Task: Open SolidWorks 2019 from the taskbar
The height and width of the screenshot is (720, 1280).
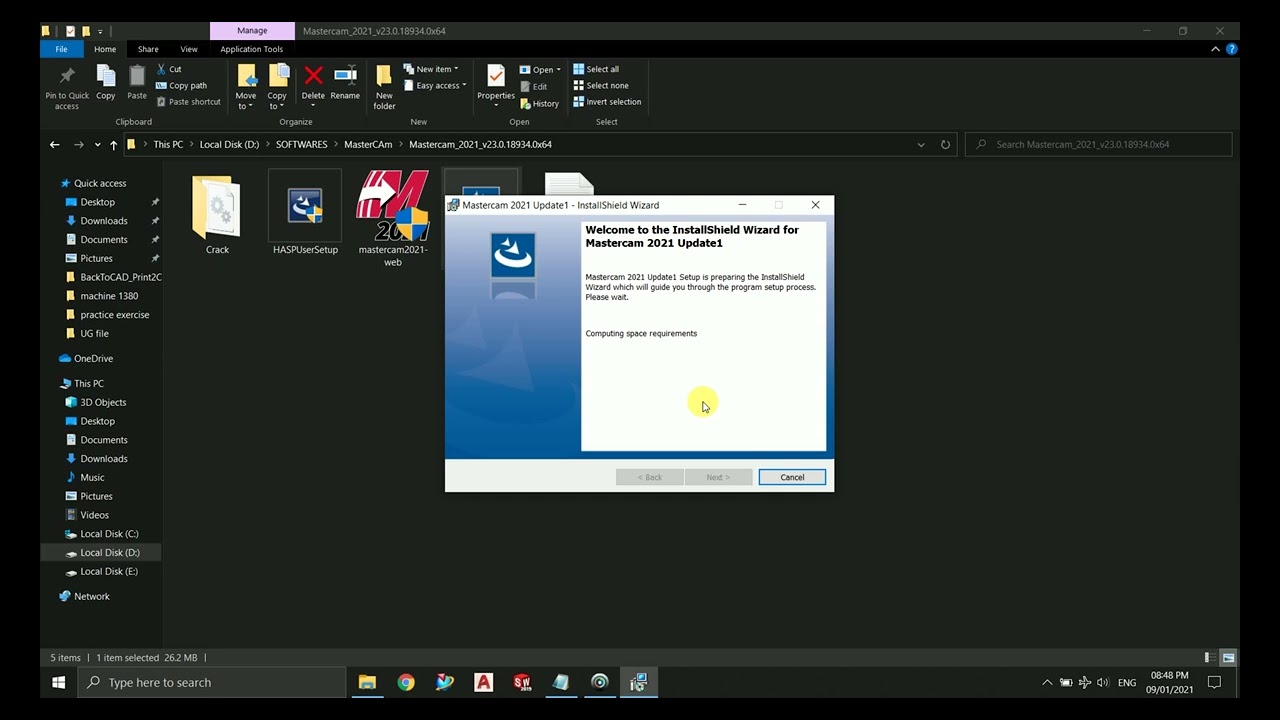Action: click(522, 682)
